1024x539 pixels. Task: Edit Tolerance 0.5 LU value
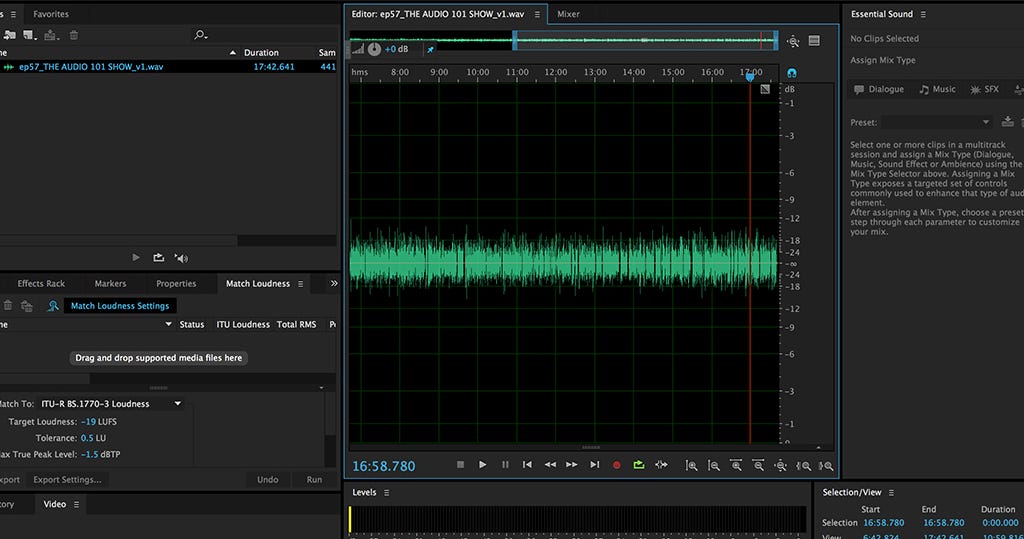pyautogui.click(x=87, y=438)
